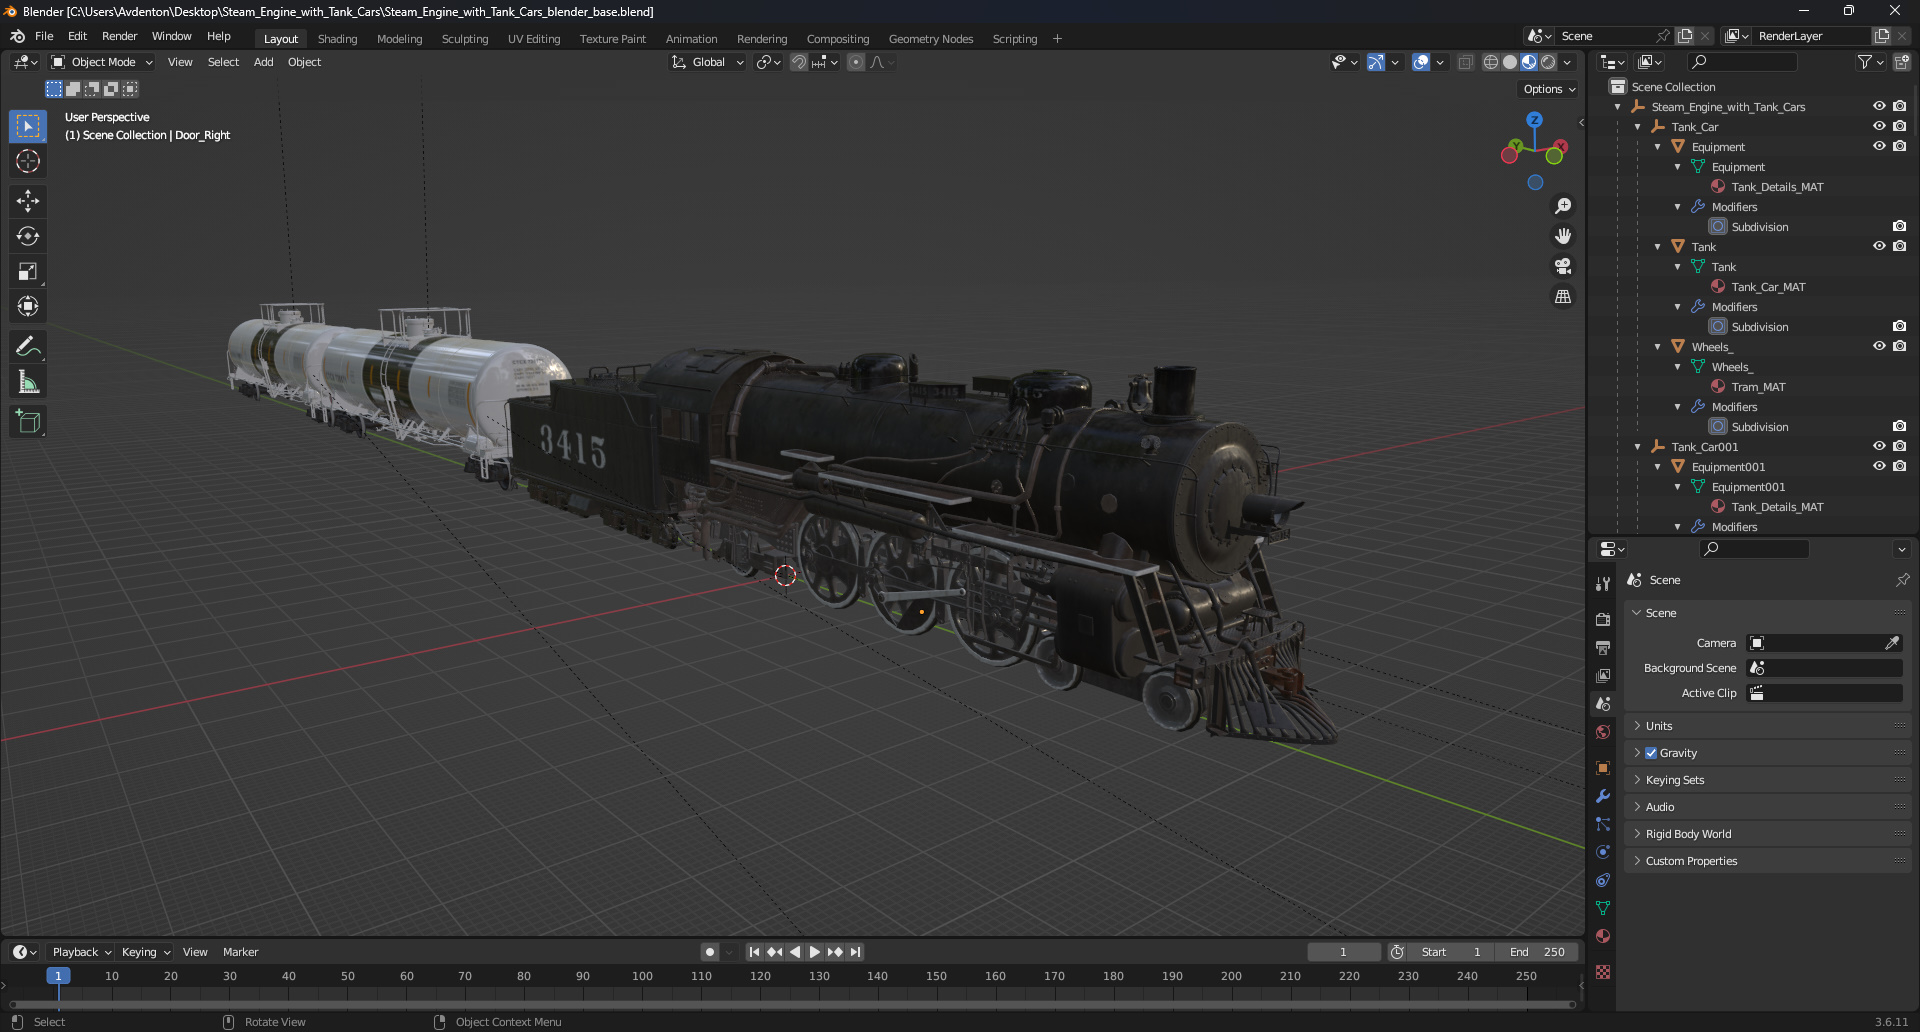Open the World properties tab
The image size is (1920, 1032).
pyautogui.click(x=1603, y=732)
